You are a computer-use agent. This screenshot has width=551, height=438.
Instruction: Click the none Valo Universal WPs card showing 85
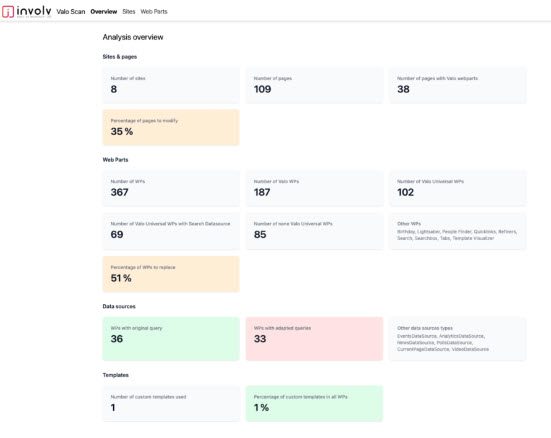[x=315, y=231]
